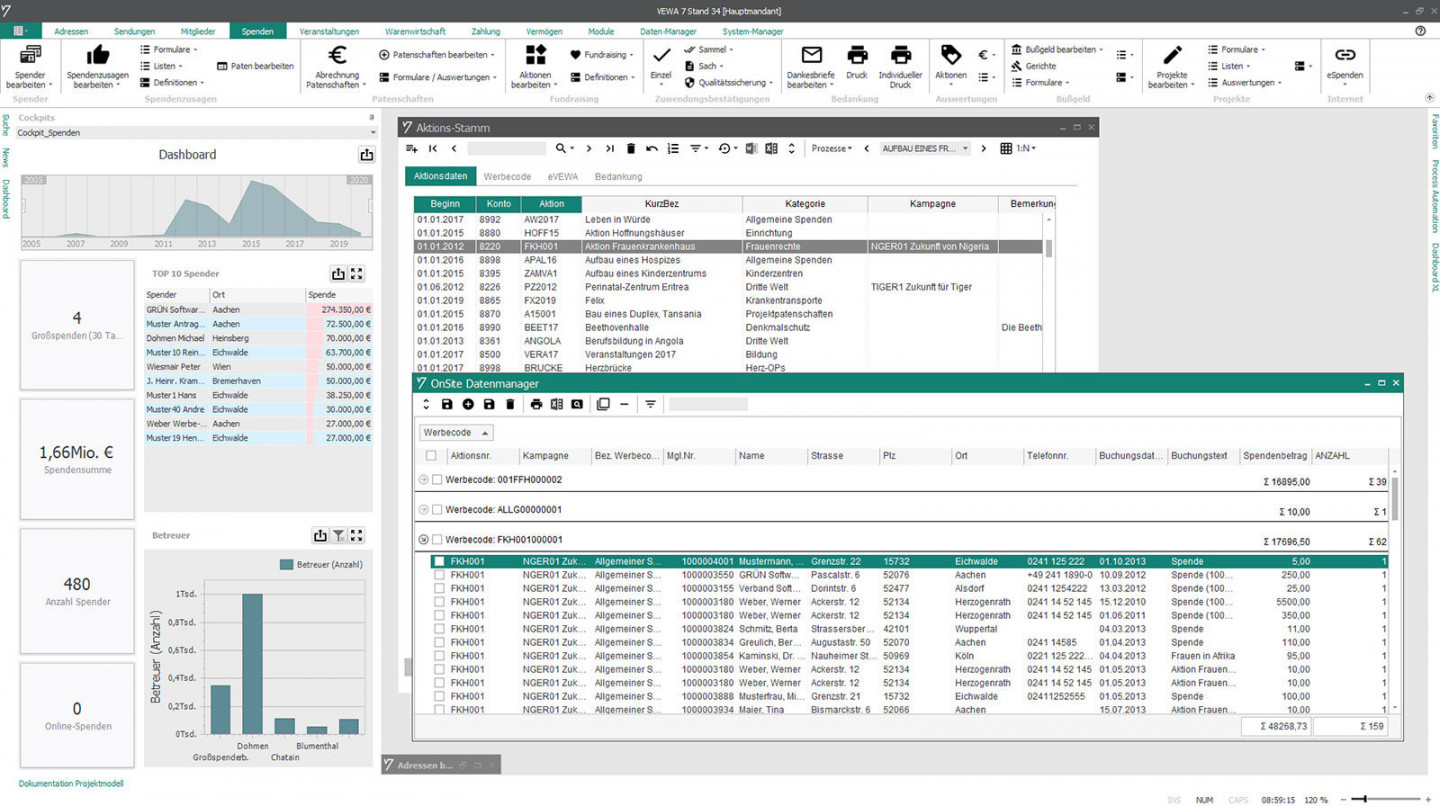Image resolution: width=1440 pixels, height=806 pixels.
Task: Open the AUFBAU EINES FR... combo box
Action: point(925,148)
